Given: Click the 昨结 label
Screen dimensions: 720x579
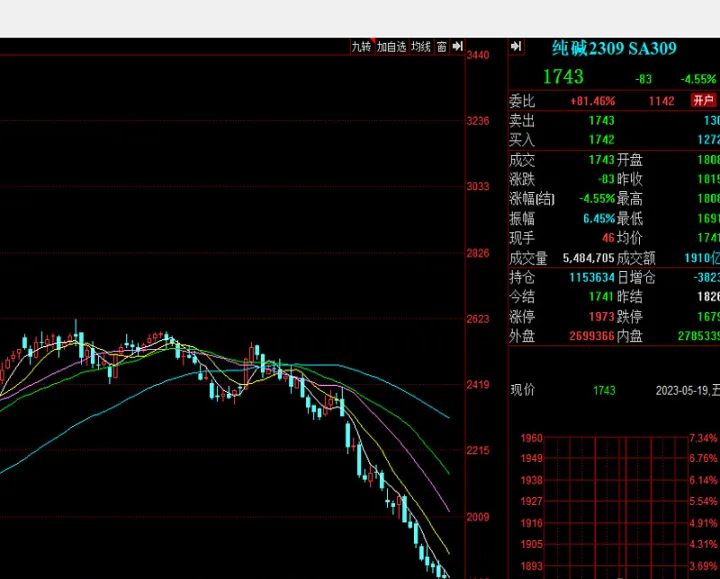Looking at the screenshot, I should (630, 297).
